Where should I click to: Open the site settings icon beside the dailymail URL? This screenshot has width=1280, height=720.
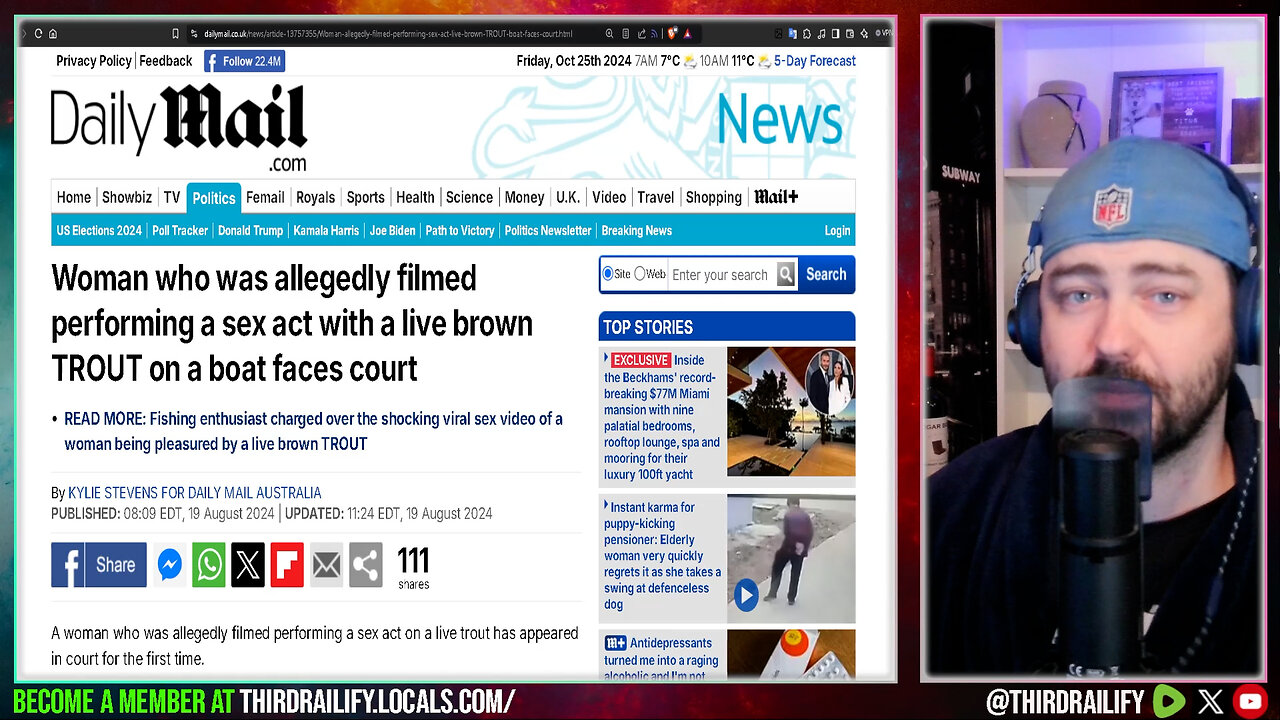(x=196, y=33)
